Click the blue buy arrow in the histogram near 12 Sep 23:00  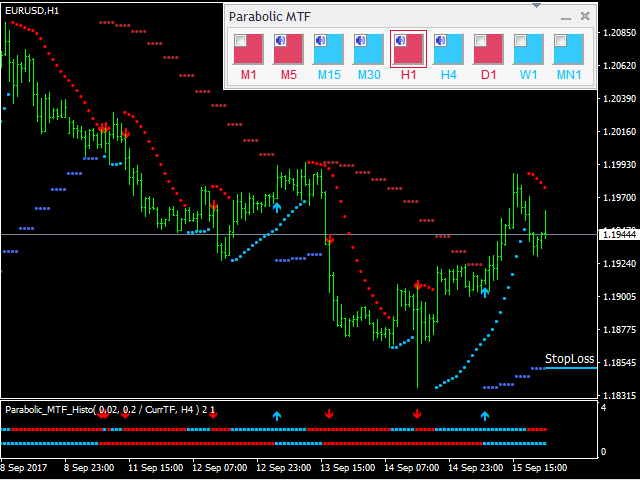[277, 413]
